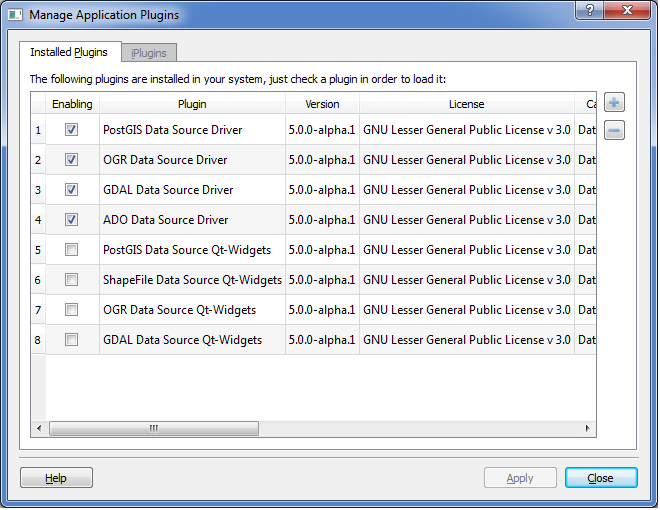Screen dimensions: 660x510
Task: Click the Help button
Action: click(56, 479)
